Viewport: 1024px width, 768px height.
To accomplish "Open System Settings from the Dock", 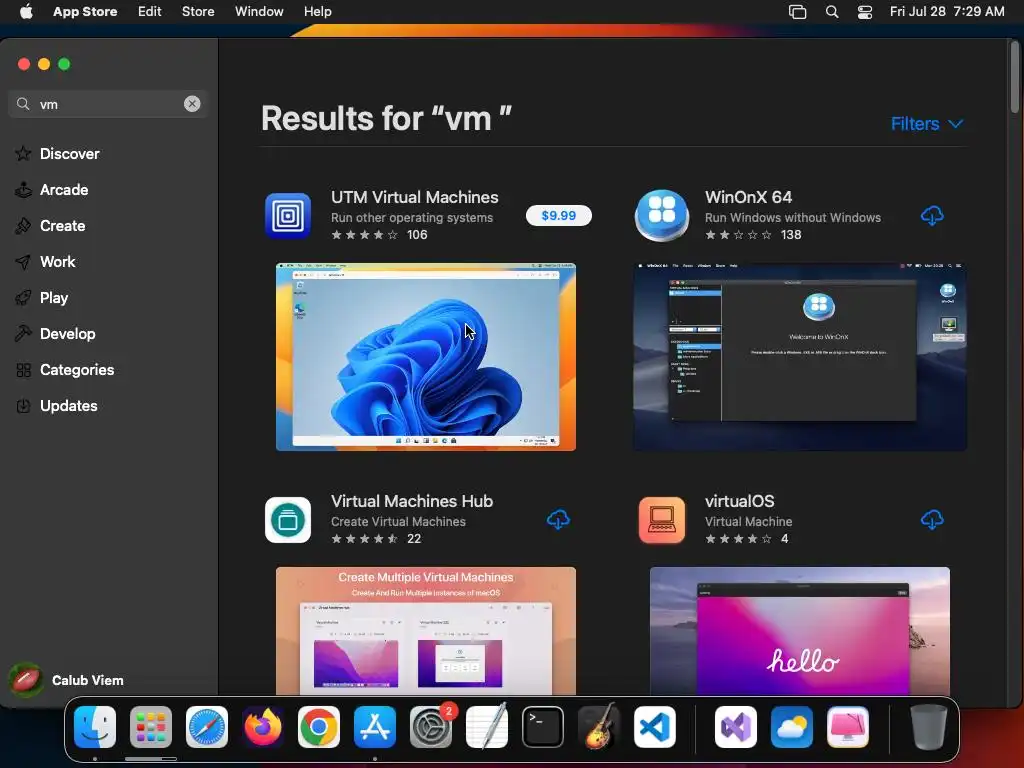I will point(431,727).
